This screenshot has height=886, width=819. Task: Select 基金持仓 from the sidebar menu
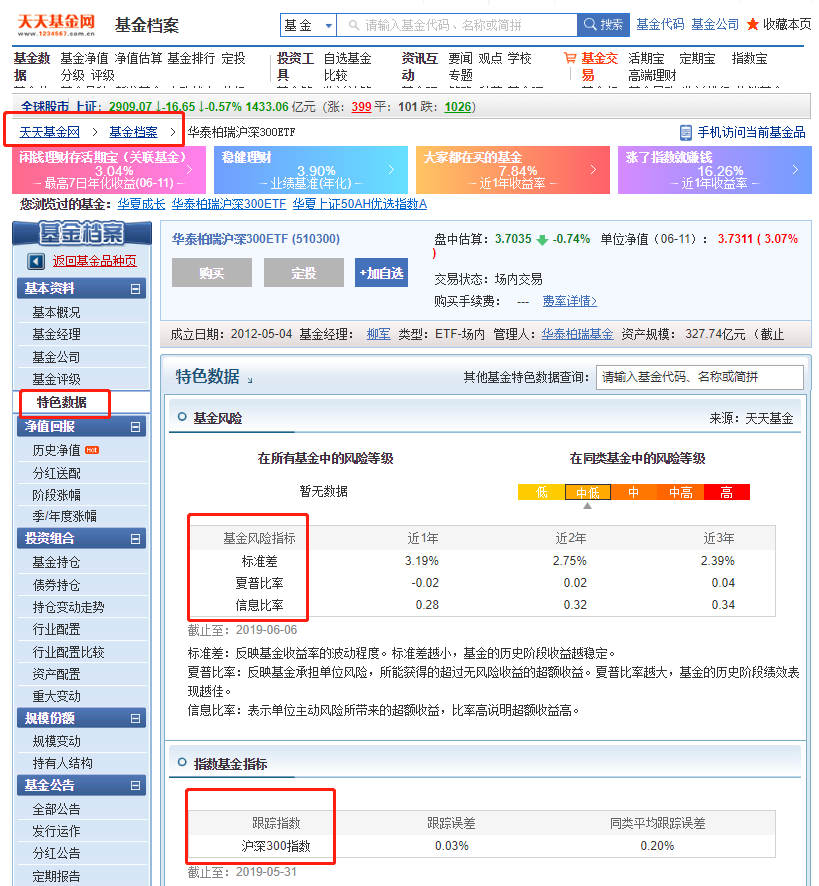56,562
